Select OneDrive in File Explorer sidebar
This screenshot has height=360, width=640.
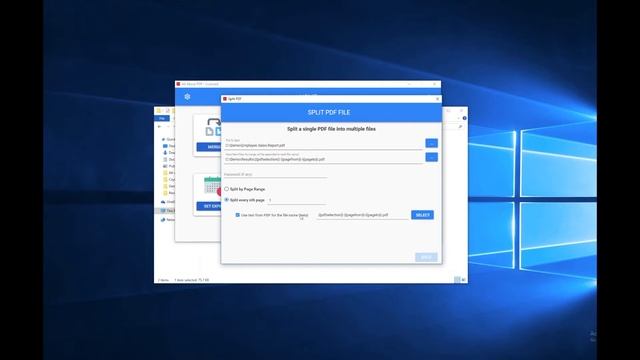pyautogui.click(x=168, y=202)
